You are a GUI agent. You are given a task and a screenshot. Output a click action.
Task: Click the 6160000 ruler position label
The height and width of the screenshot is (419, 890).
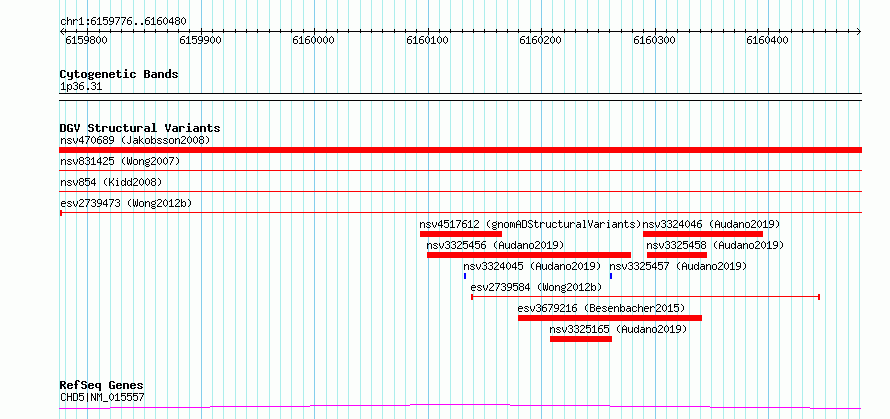click(314, 40)
